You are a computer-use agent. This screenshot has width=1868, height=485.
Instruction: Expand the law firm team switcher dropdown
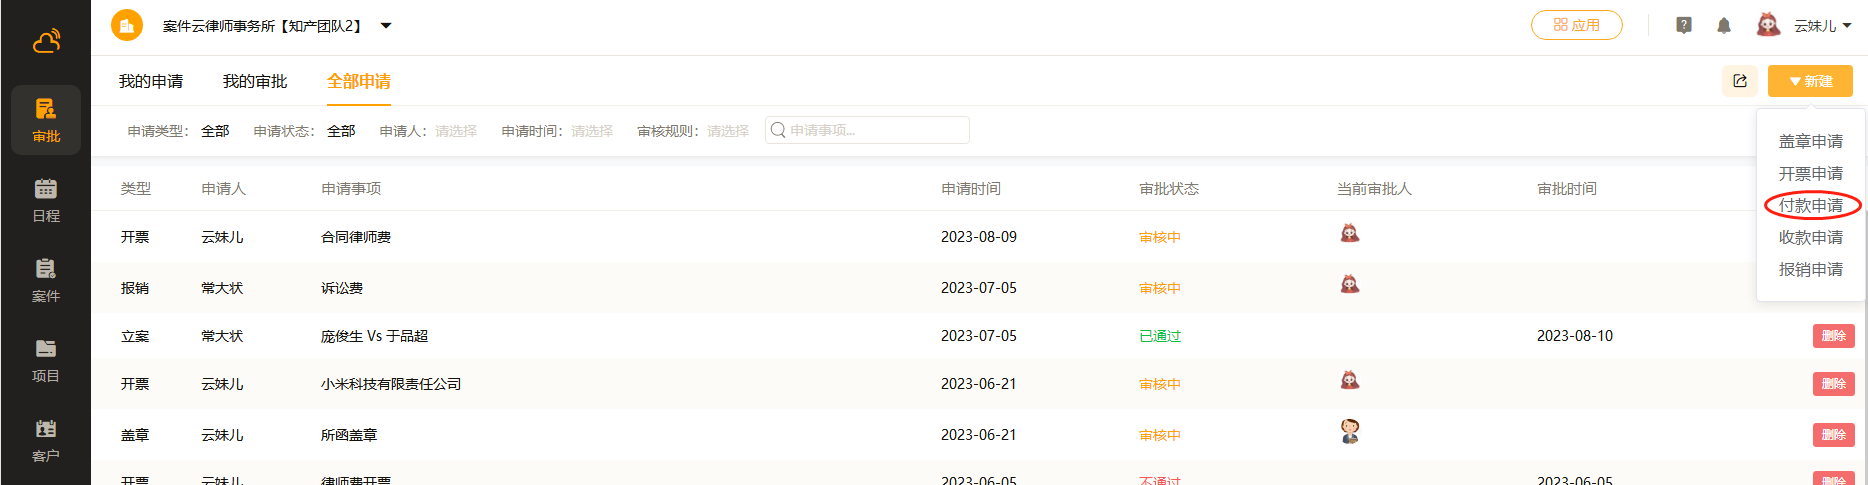click(x=386, y=26)
